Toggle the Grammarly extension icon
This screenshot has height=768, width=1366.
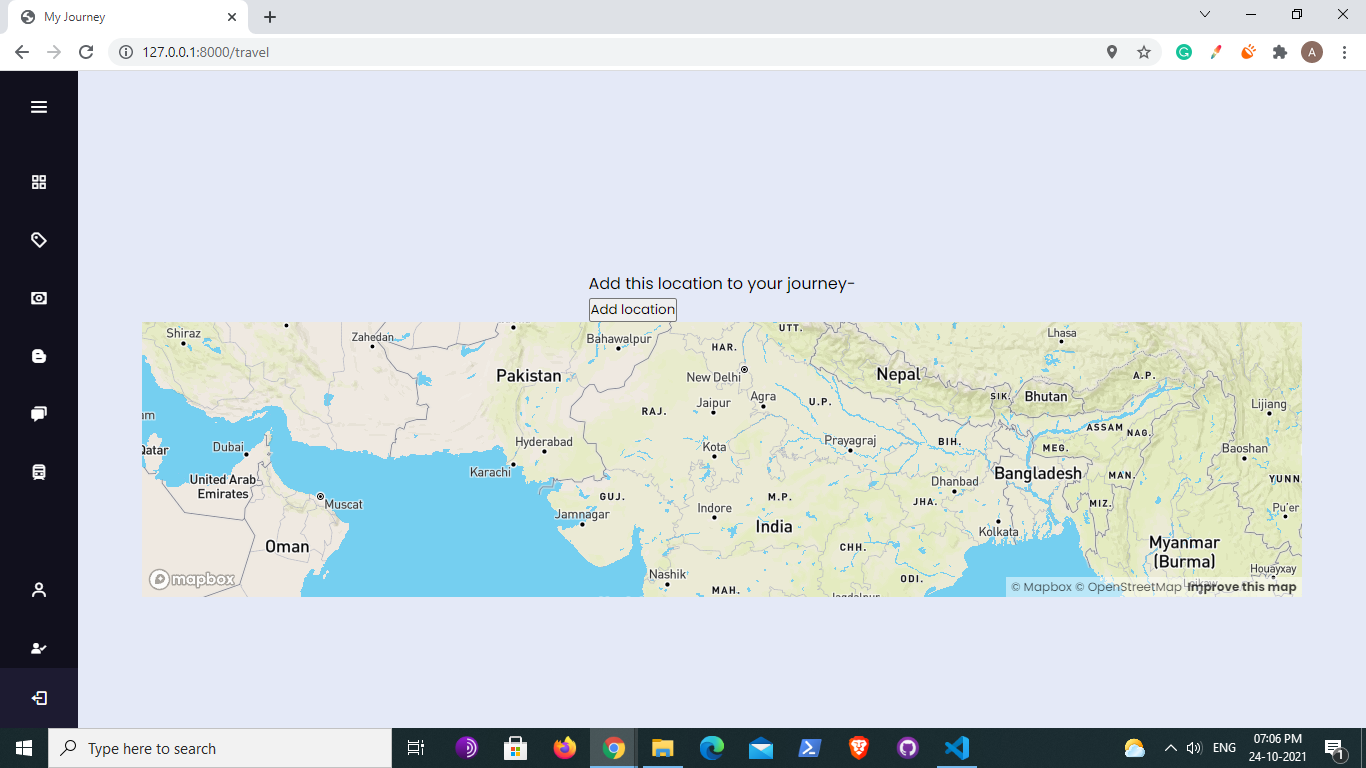tap(1184, 51)
